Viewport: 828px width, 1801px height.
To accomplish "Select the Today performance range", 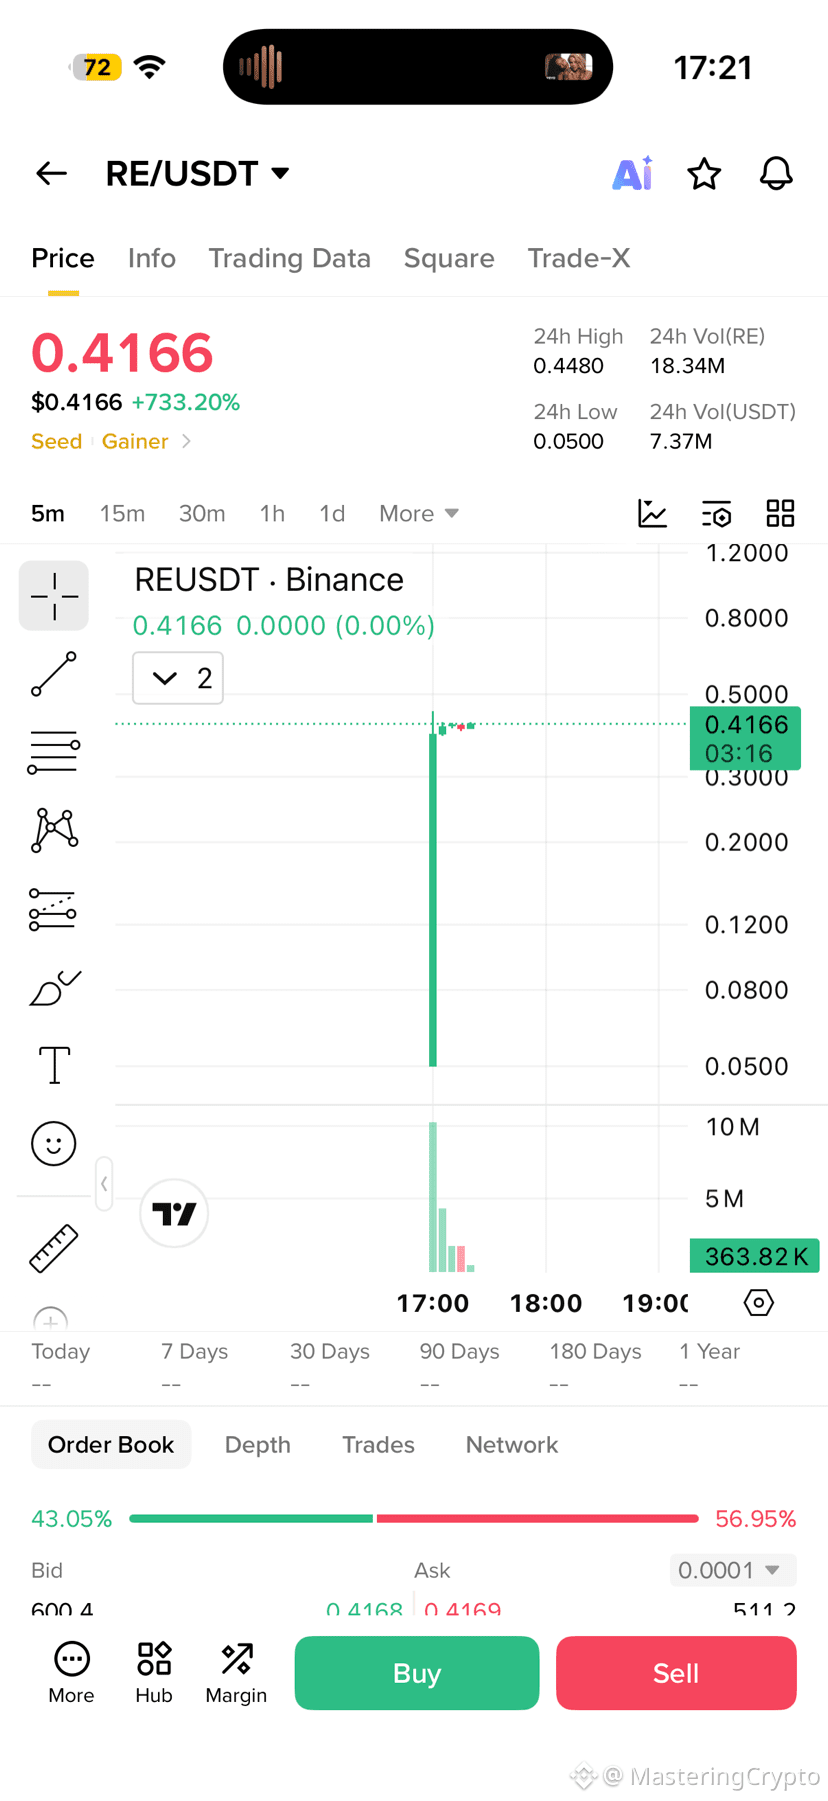I will pyautogui.click(x=61, y=1366).
